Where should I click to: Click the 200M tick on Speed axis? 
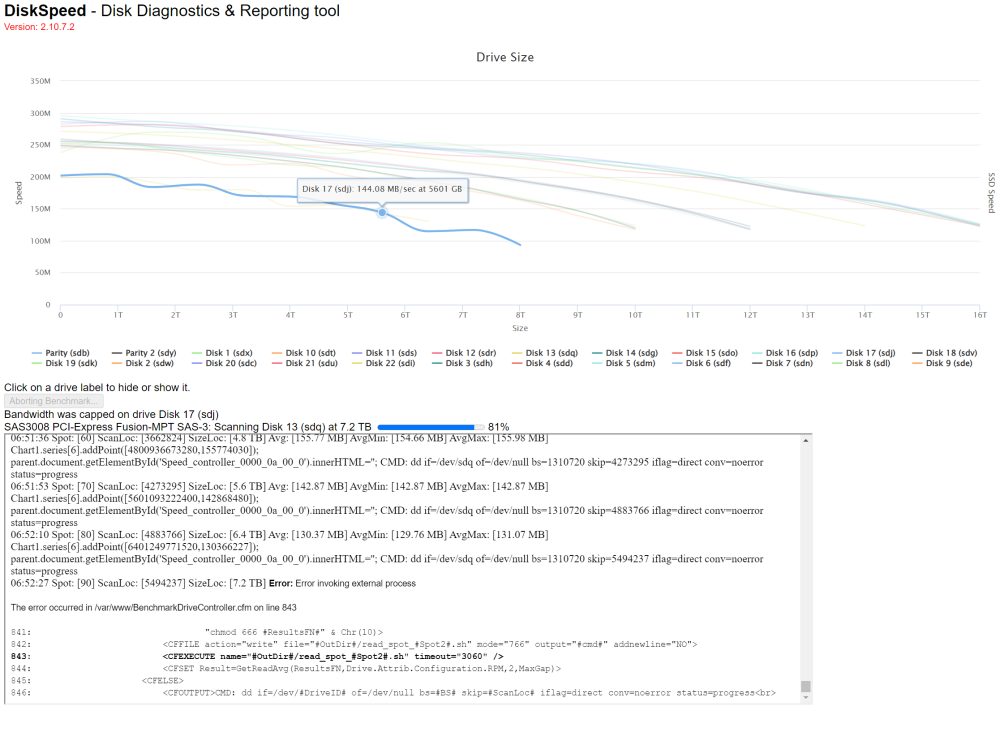pyautogui.click(x=40, y=177)
